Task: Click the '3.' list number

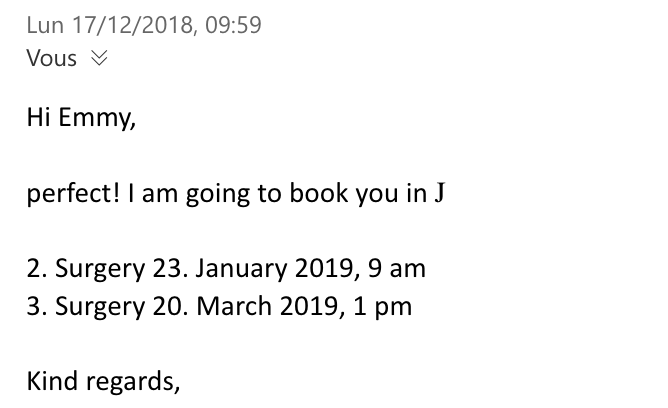Action: point(37,306)
